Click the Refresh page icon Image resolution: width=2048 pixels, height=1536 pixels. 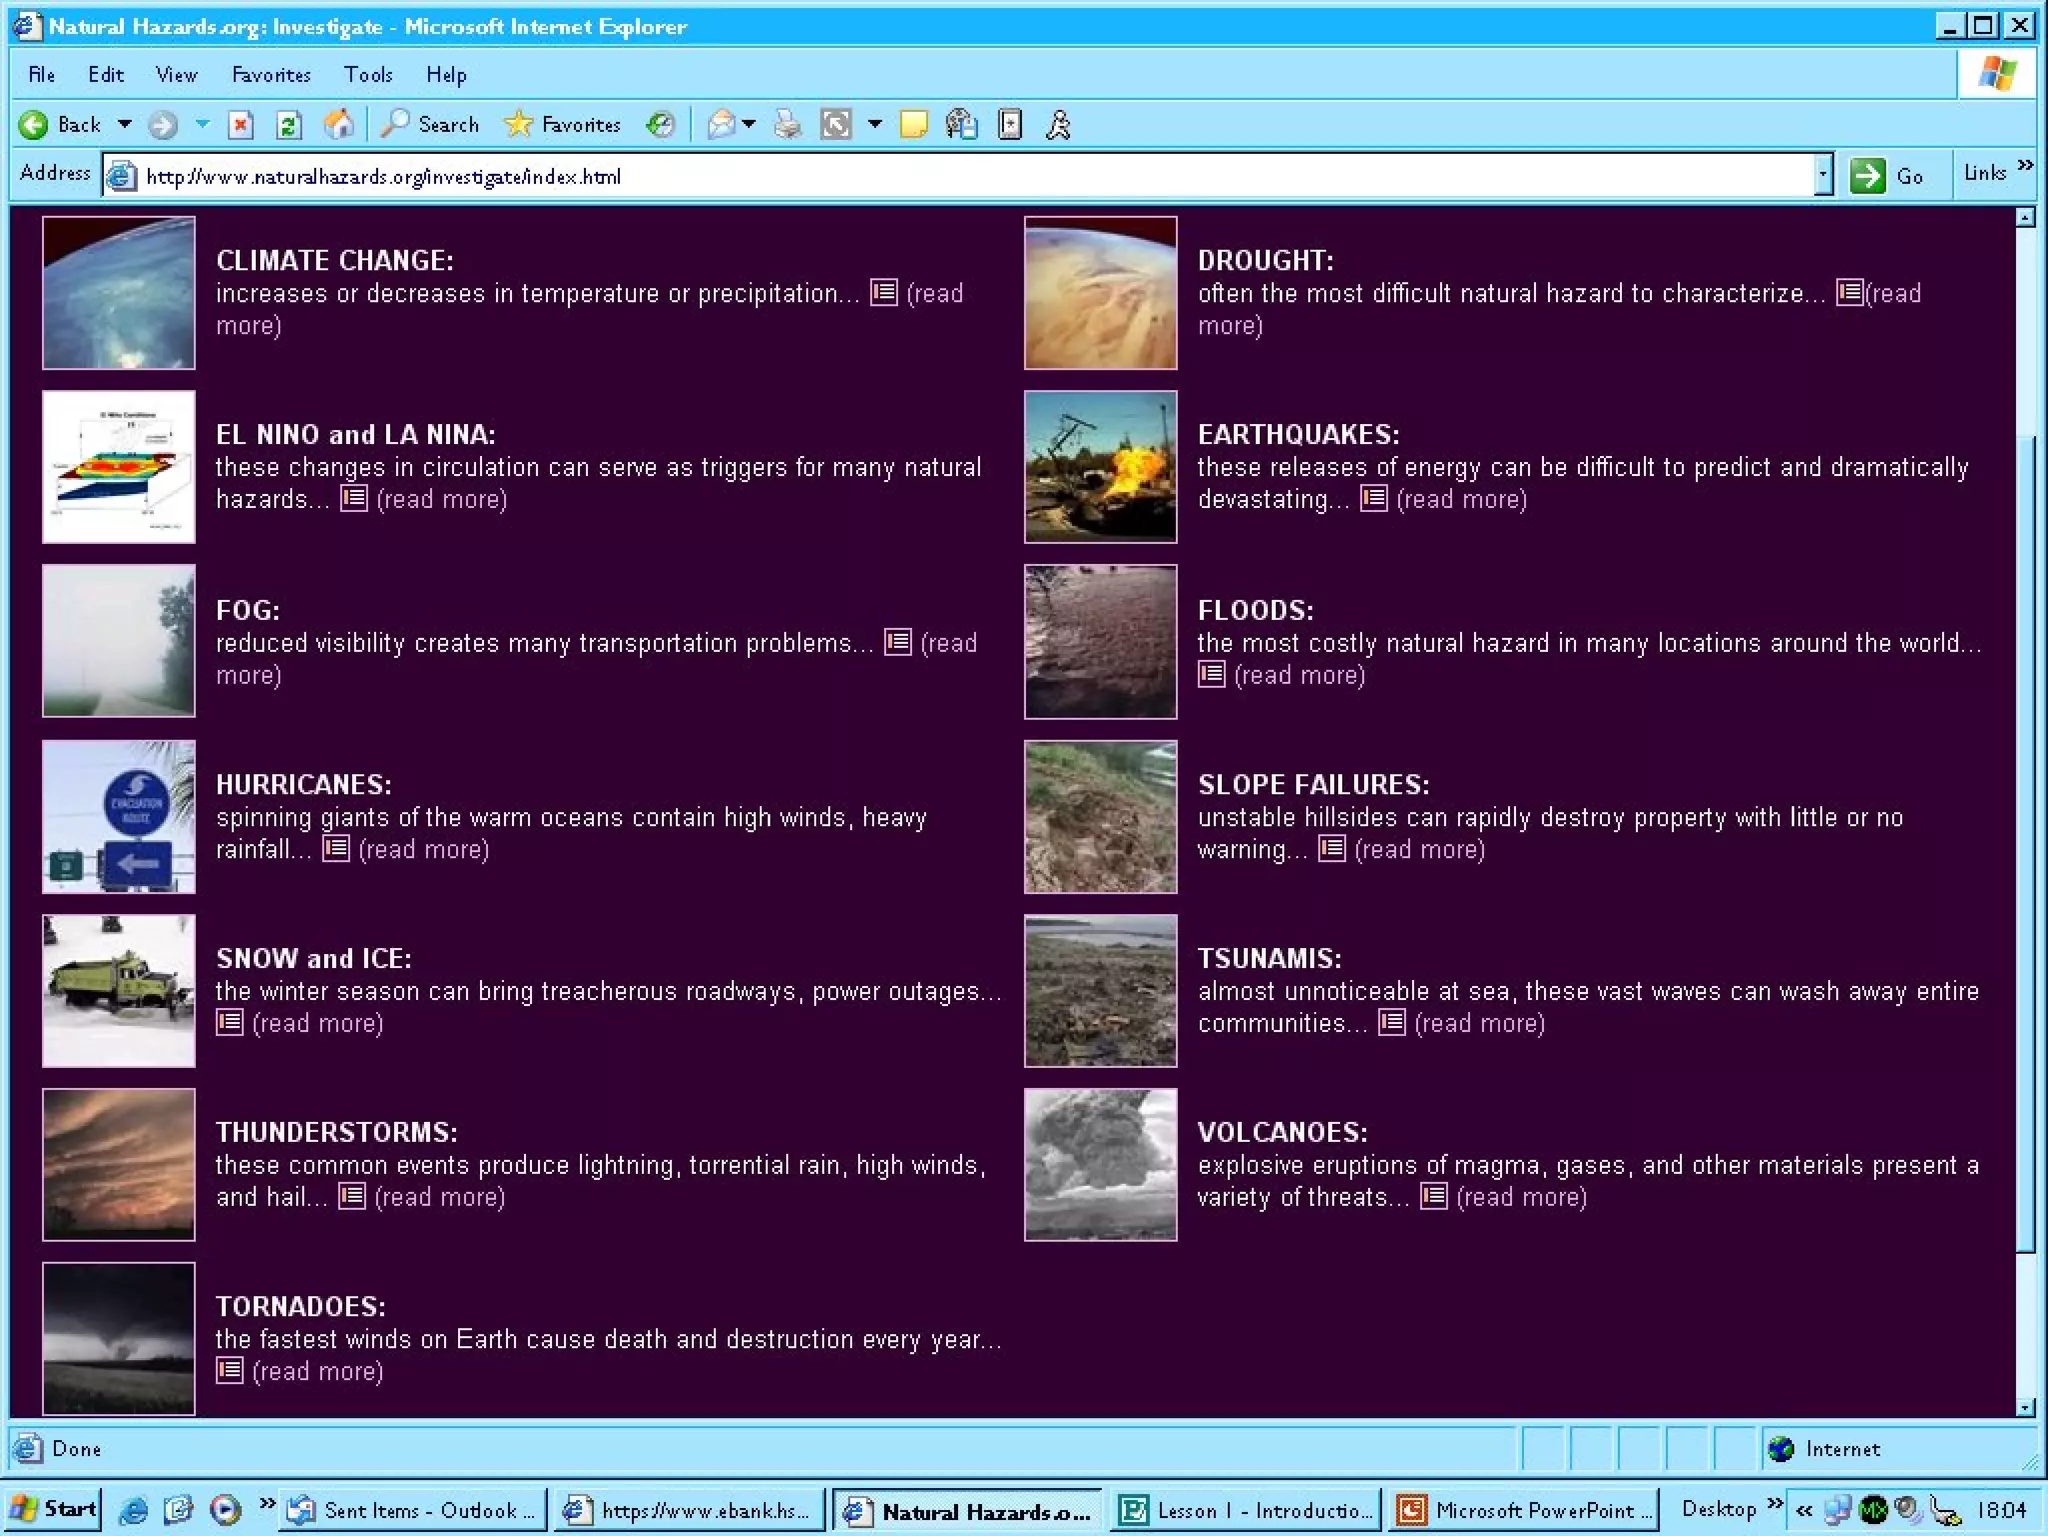[288, 125]
